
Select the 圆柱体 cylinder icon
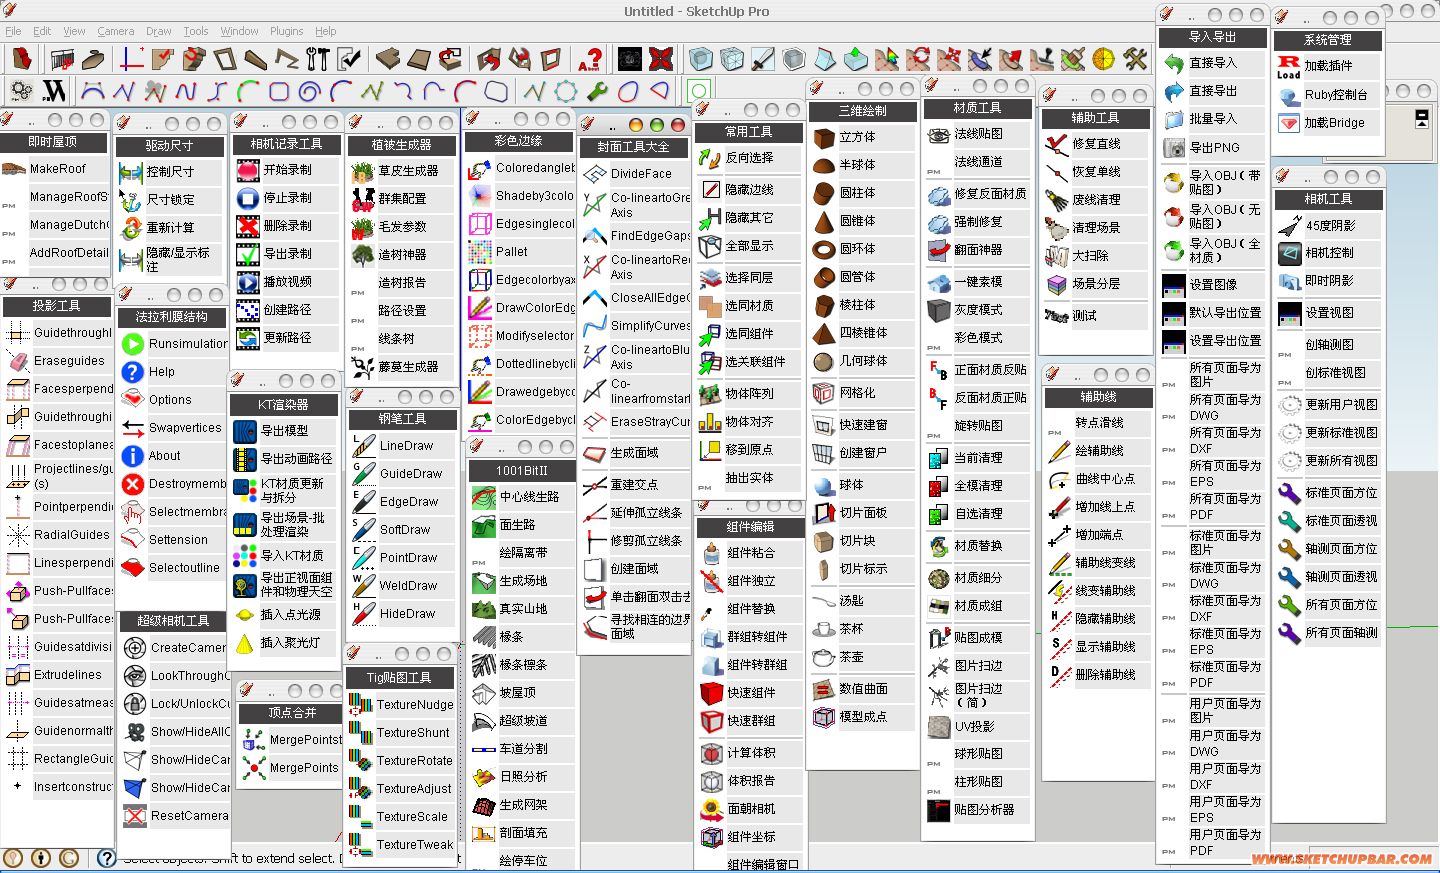824,193
